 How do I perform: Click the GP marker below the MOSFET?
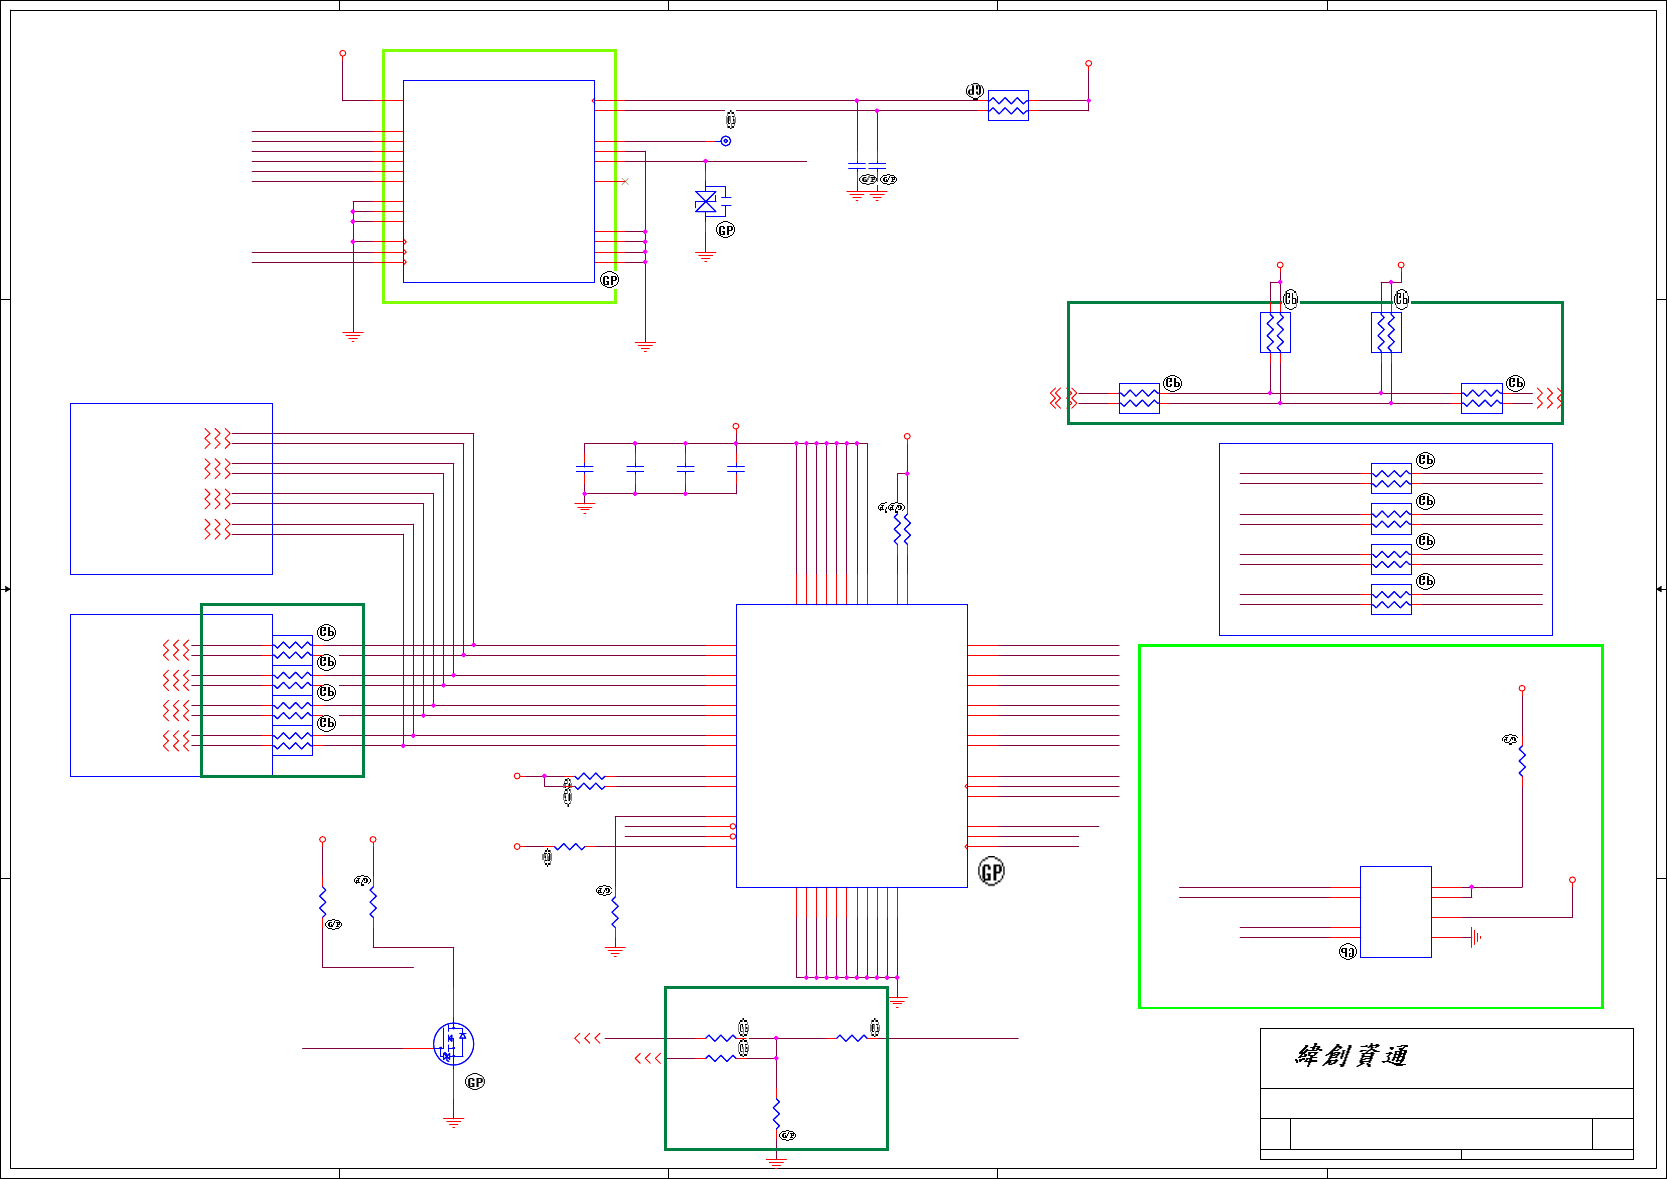point(475,1082)
